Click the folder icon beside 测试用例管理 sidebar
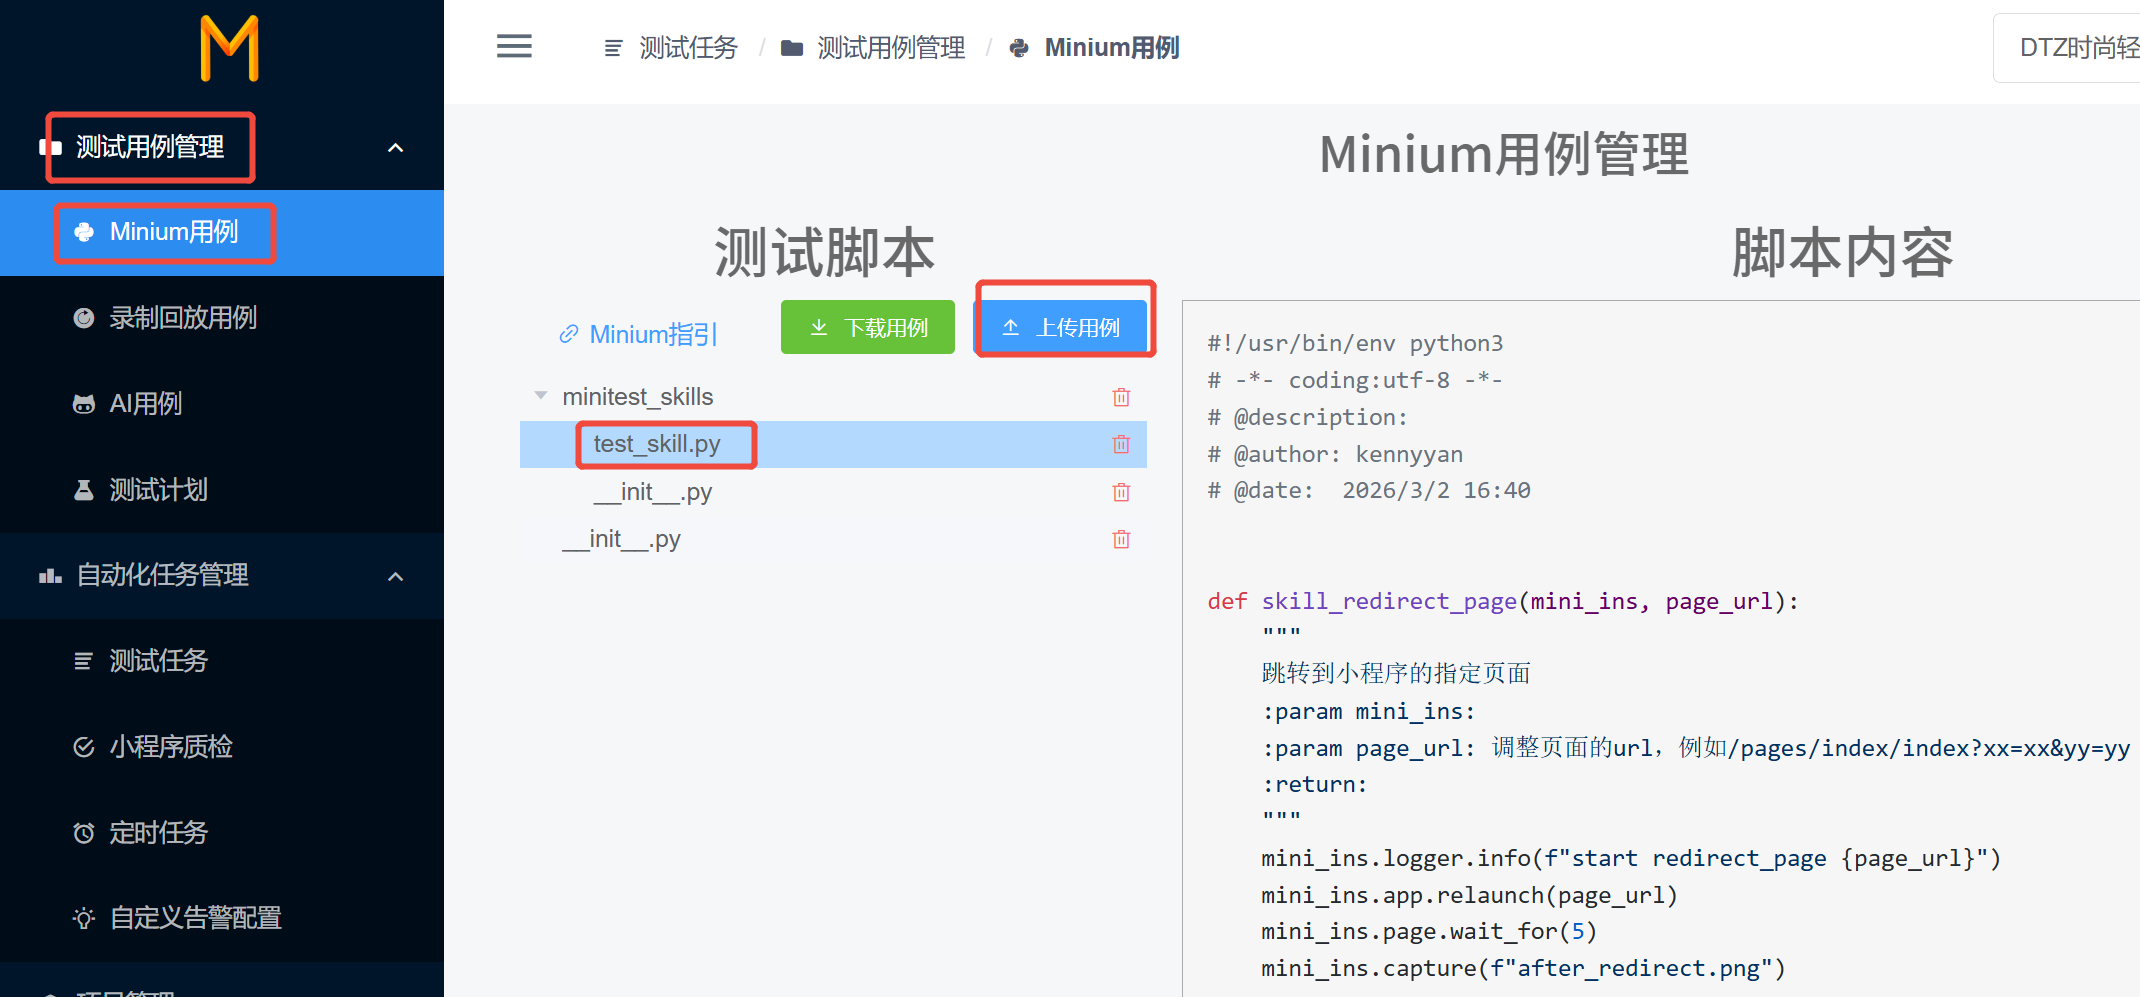The image size is (2140, 997). coord(49,148)
